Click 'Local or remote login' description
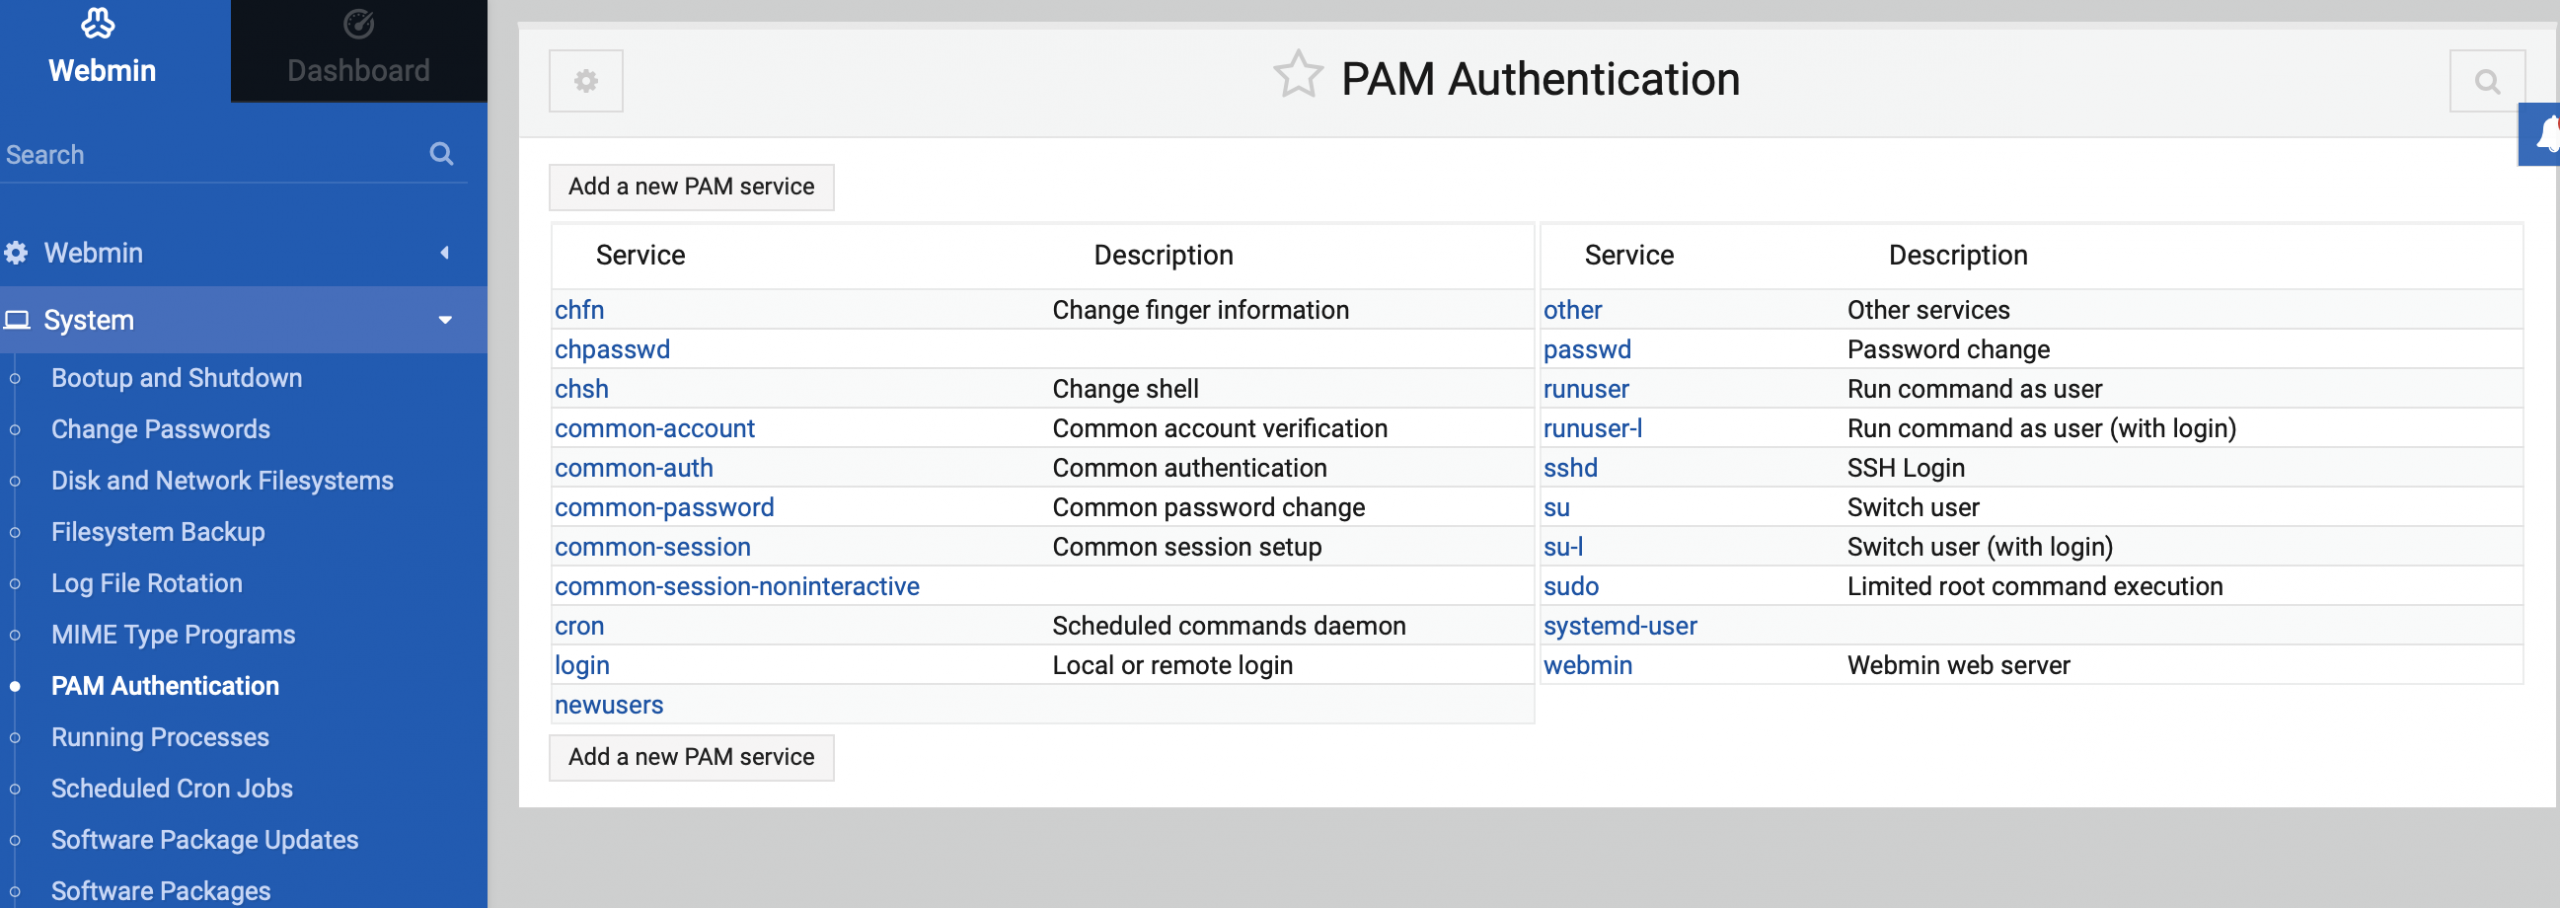 pos(1172,666)
